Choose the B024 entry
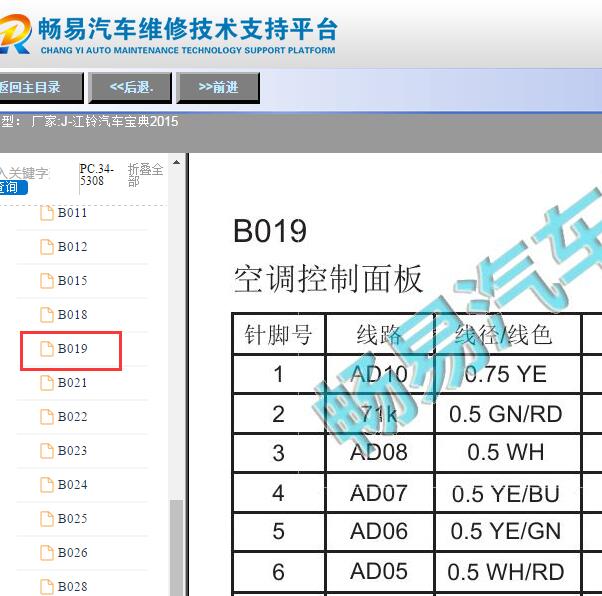Image resolution: width=602 pixels, height=596 pixels. (72, 485)
